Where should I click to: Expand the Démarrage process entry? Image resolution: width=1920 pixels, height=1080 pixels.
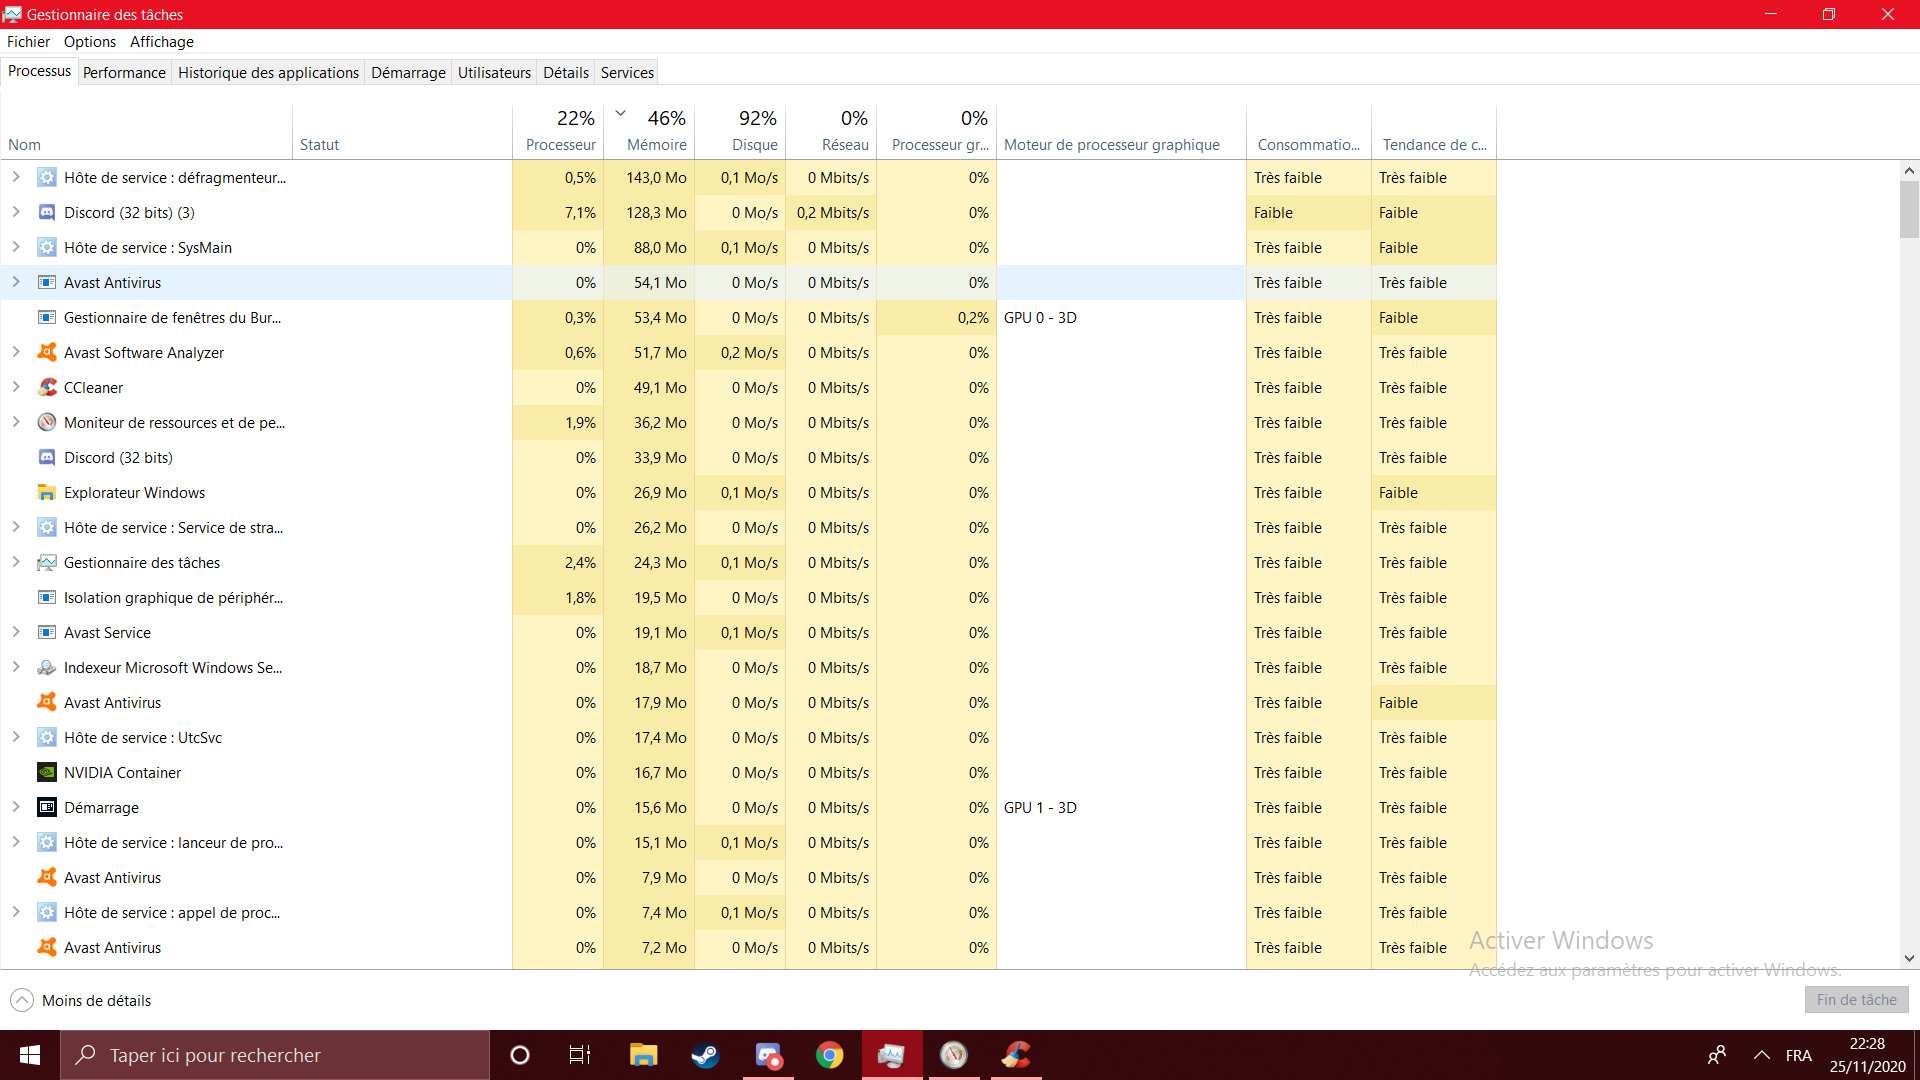point(16,807)
